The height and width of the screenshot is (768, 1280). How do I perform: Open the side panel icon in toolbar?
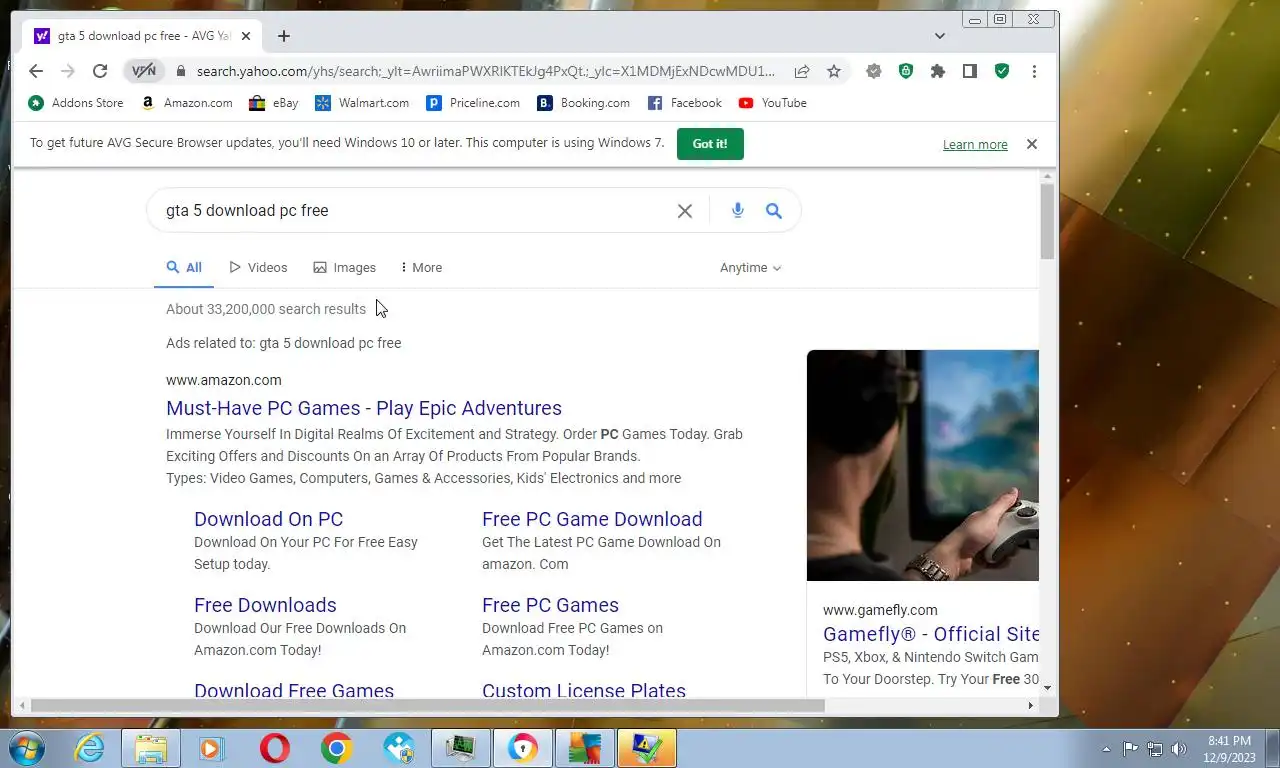[x=970, y=71]
